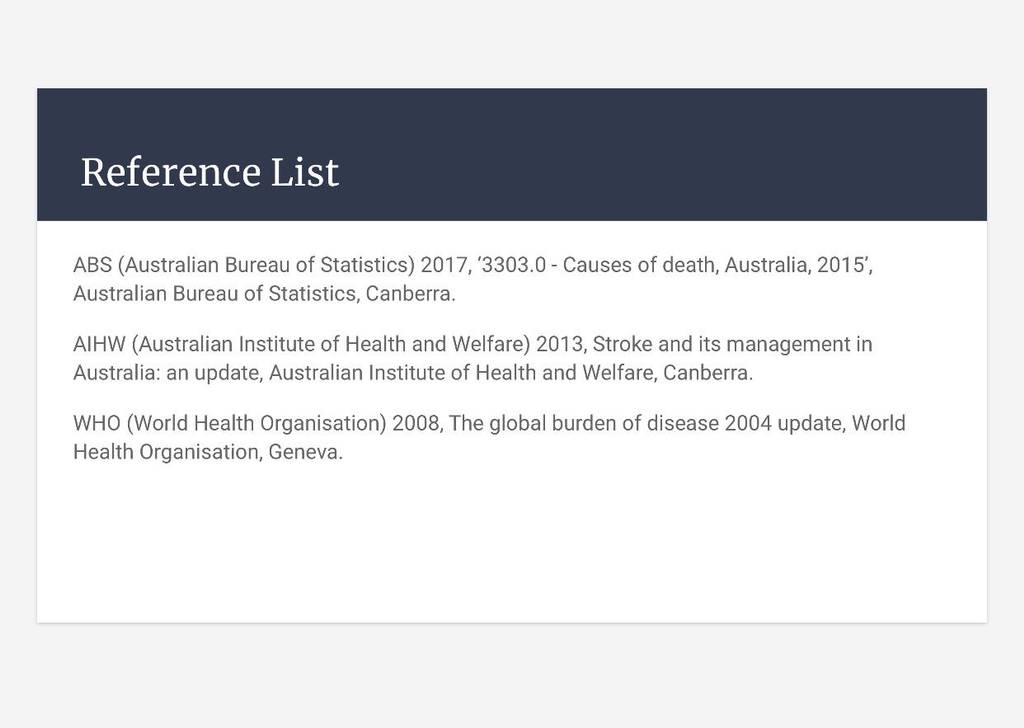
Task: Click the word 'Geneva' in the last reference
Action: point(304,452)
